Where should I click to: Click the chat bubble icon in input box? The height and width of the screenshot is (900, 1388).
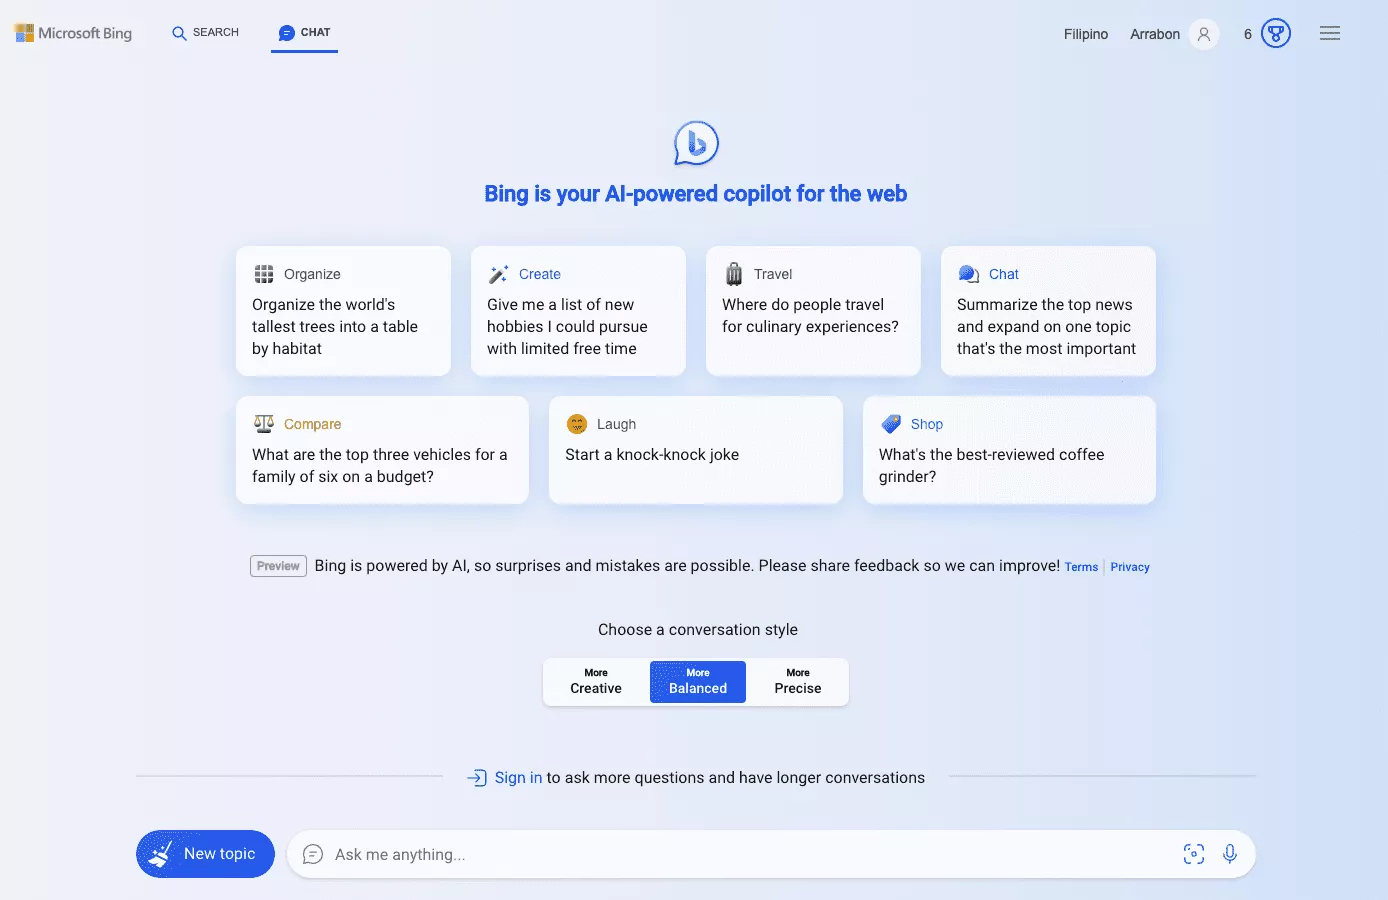coord(313,854)
